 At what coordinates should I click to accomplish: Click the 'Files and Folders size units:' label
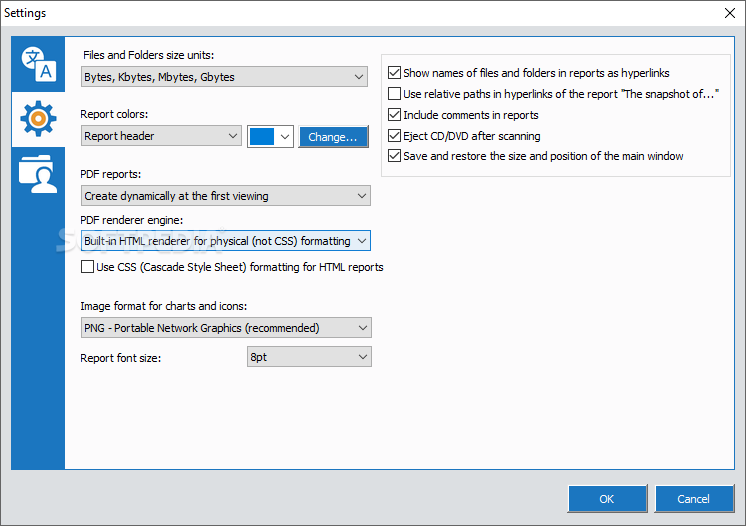[148, 55]
